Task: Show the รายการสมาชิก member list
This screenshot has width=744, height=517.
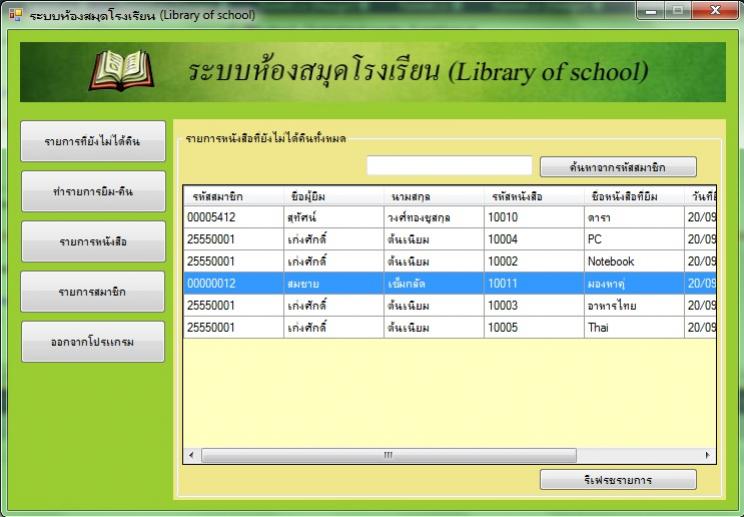Action: [x=93, y=292]
